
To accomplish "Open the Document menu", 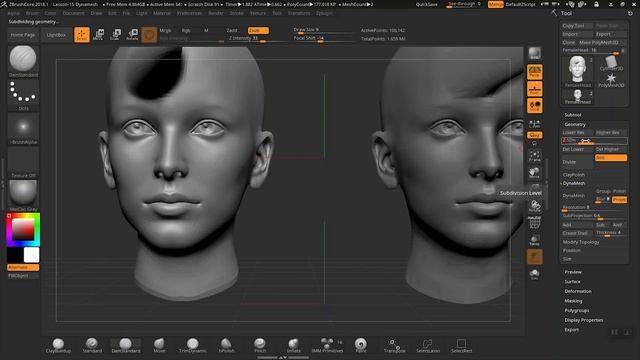I will coord(73,13).
